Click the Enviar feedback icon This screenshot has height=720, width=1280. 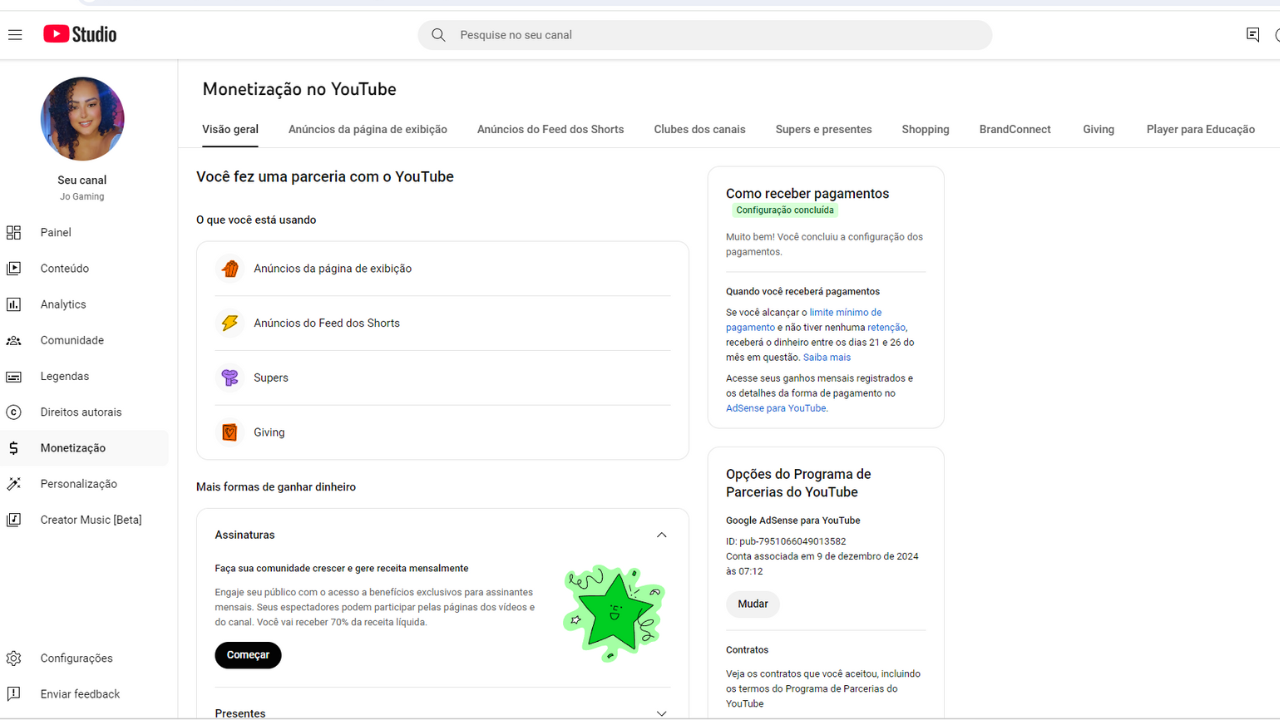click(14, 695)
